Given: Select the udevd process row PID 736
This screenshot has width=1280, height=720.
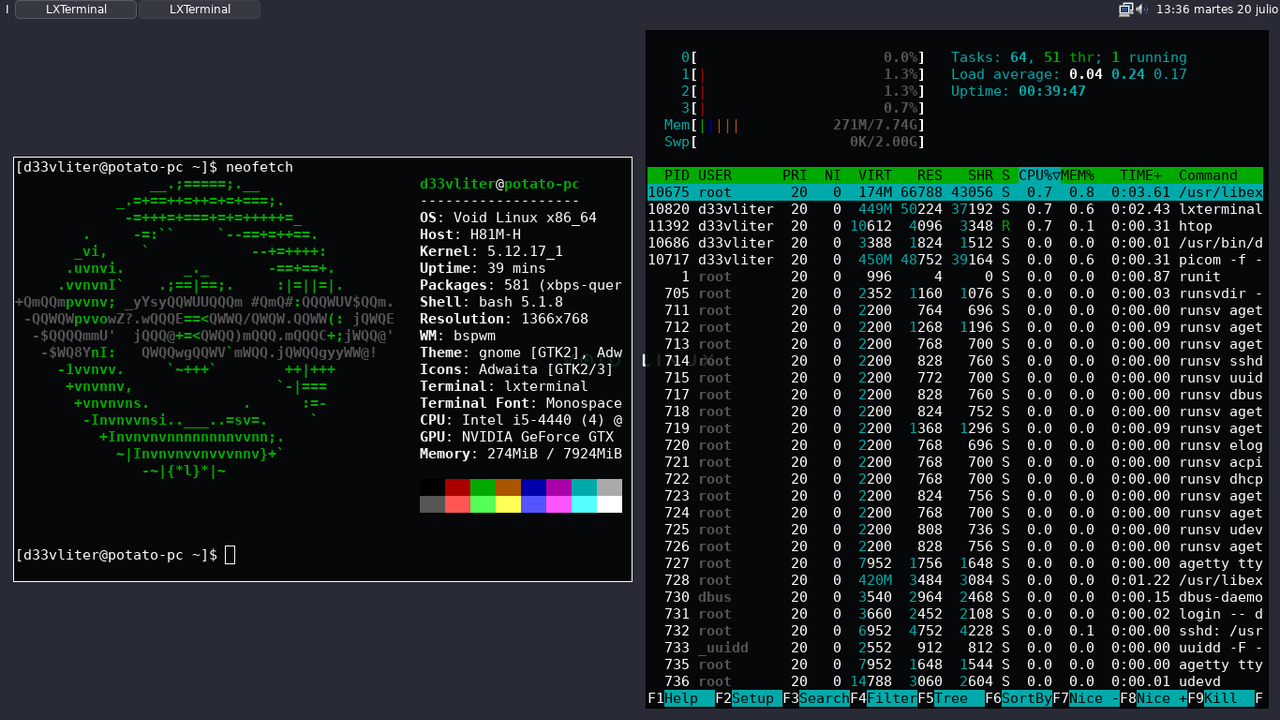Looking at the screenshot, I should [955, 681].
